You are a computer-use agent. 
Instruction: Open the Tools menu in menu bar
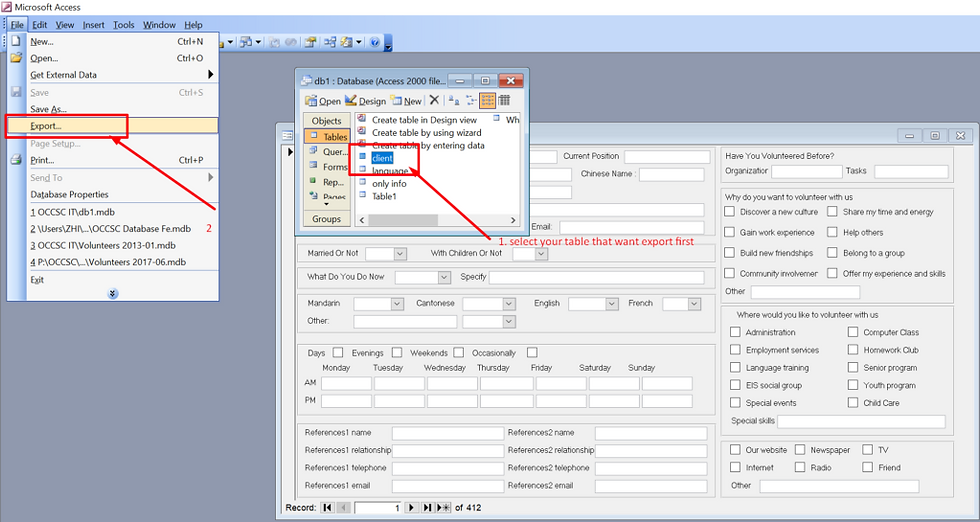point(124,25)
